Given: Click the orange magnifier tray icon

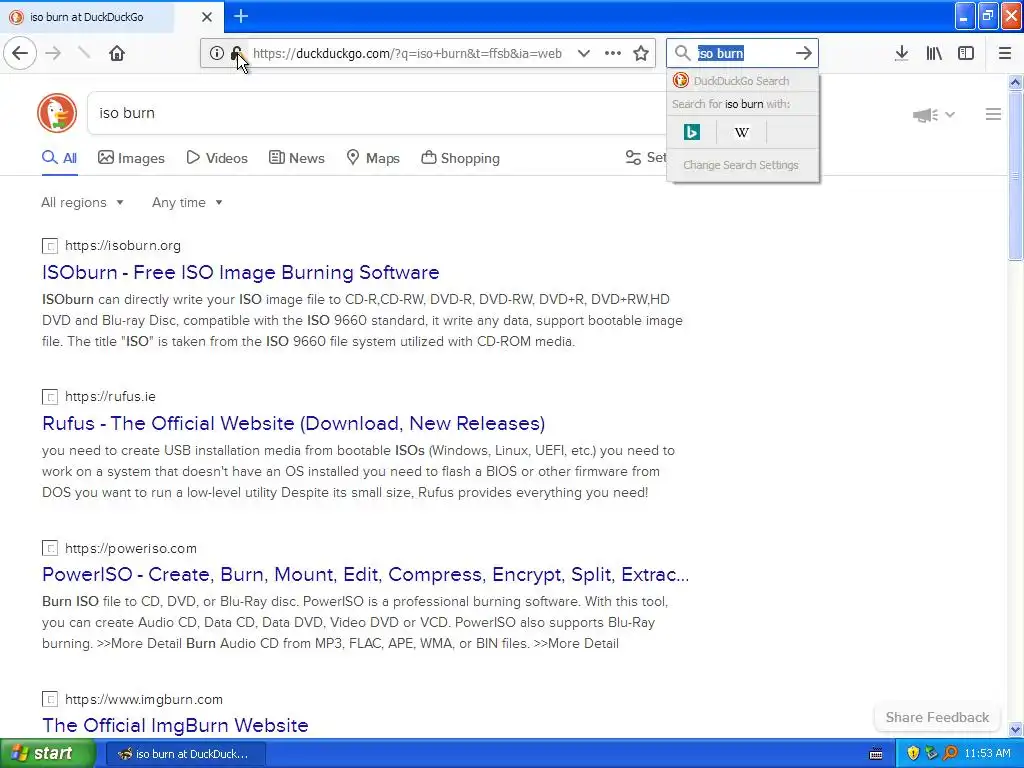Looking at the screenshot, I should pos(951,753).
